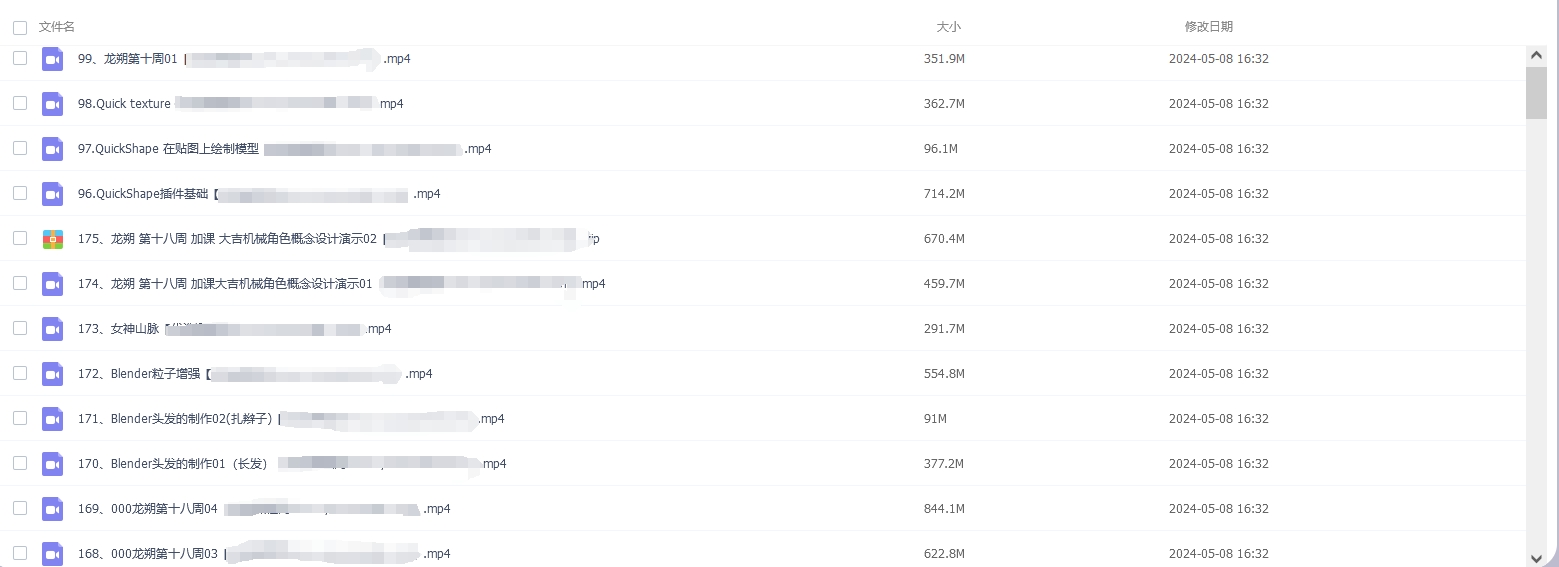Image resolution: width=1559 pixels, height=567 pixels.
Task: Click the video icon for 168、000龙朔第十八周03
Action: click(52, 554)
